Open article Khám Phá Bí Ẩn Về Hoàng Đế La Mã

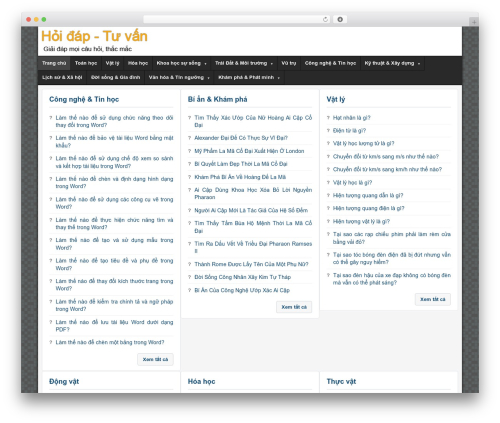pos(240,177)
